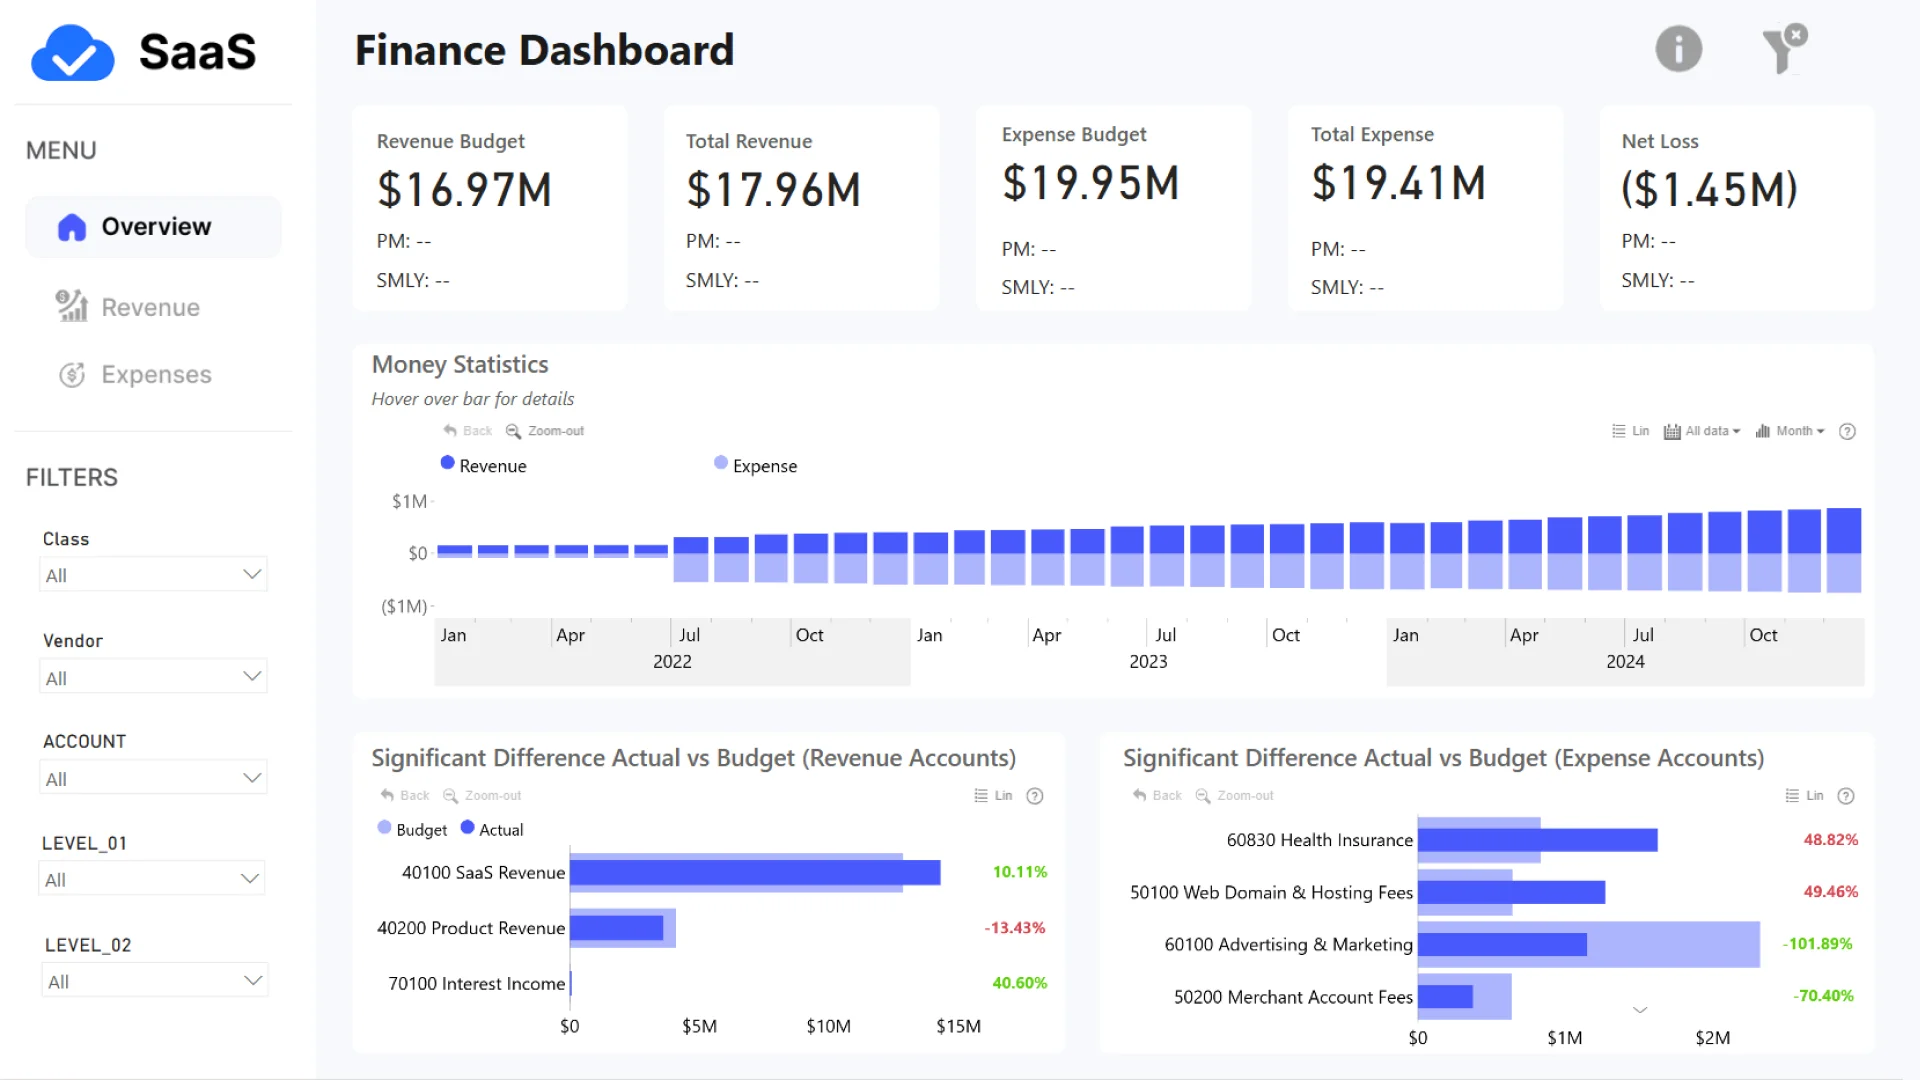This screenshot has width=1920, height=1080.
Task: Click the 40100 SaaS Revenue actual bar
Action: pos(755,873)
